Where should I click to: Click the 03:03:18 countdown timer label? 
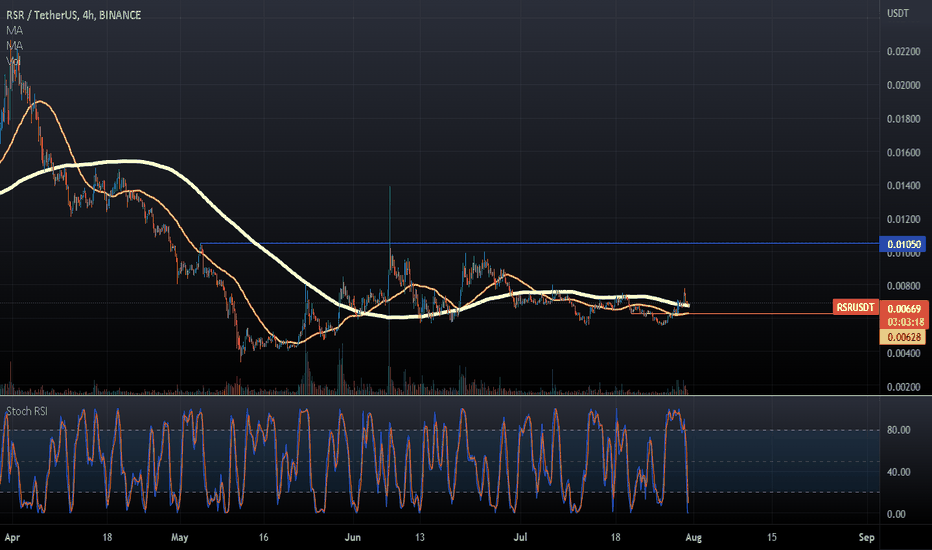point(903,322)
